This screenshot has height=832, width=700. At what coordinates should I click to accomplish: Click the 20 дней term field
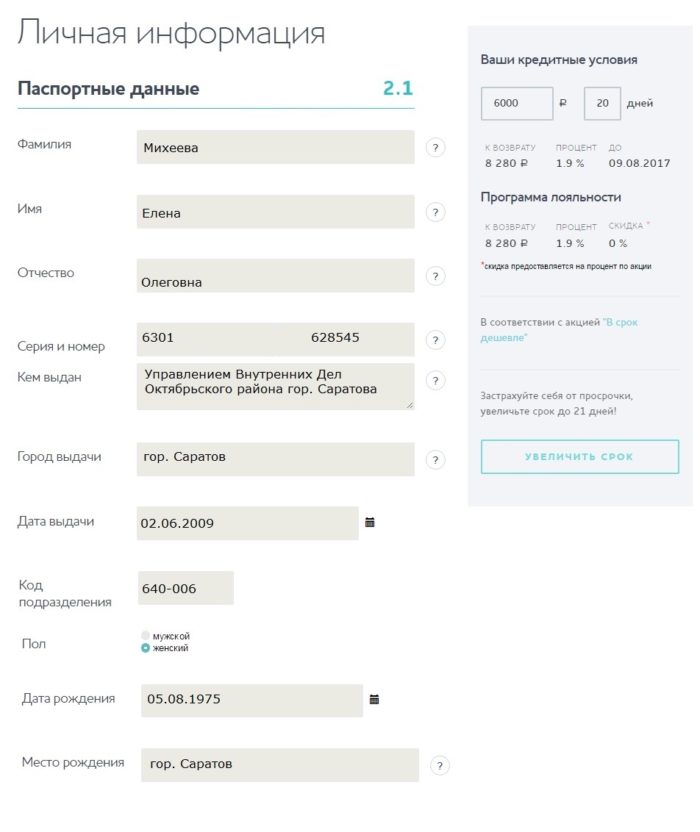click(601, 102)
